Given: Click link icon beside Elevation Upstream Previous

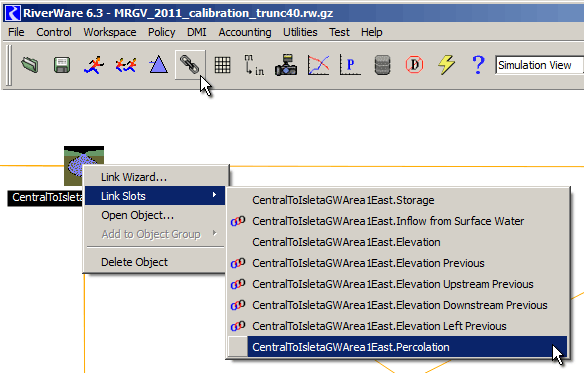Looking at the screenshot, I should (238, 284).
